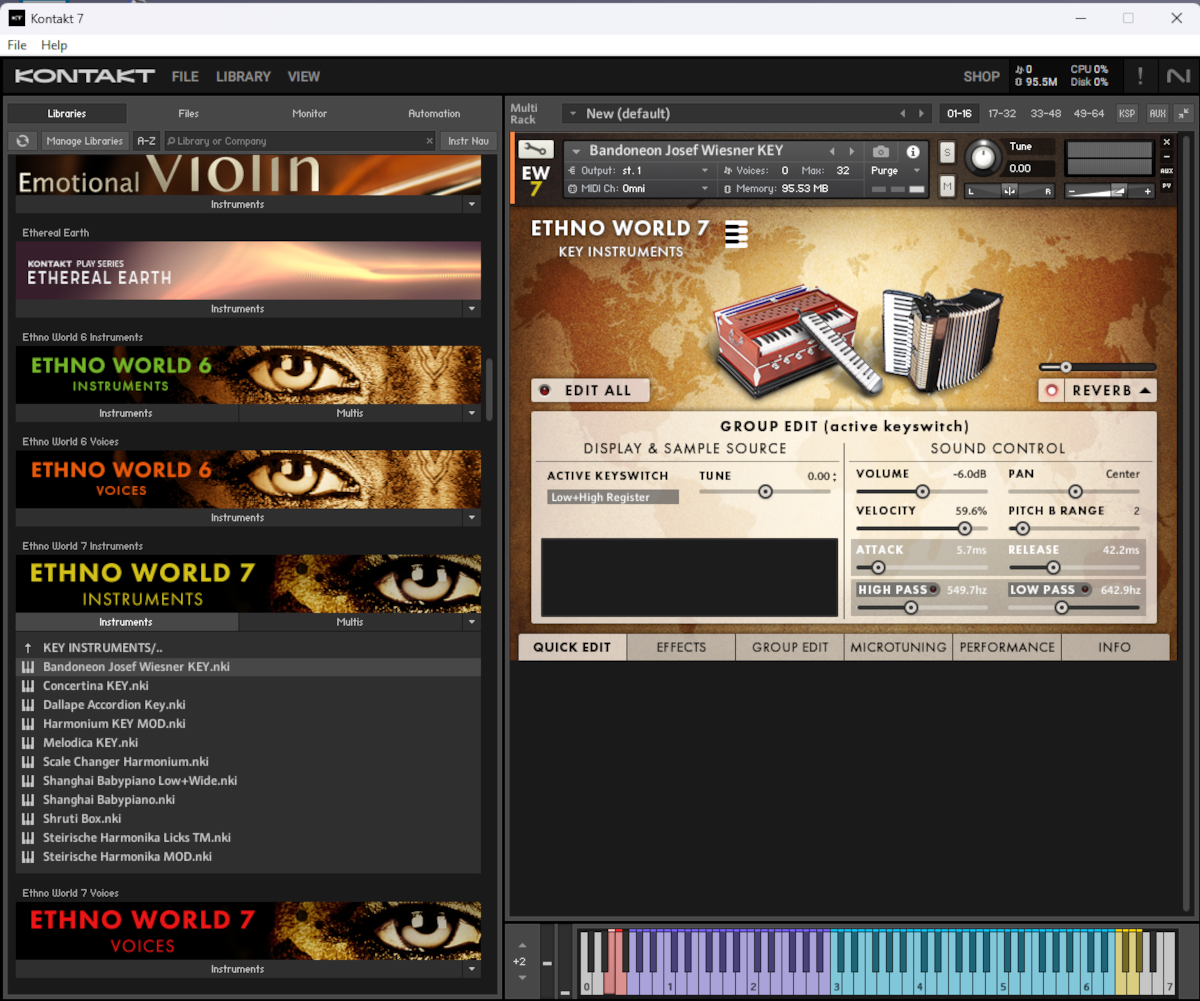Screen dimensions: 1200x1001
Task: Switch to the PERFORMANCE tab
Action: 1007,647
